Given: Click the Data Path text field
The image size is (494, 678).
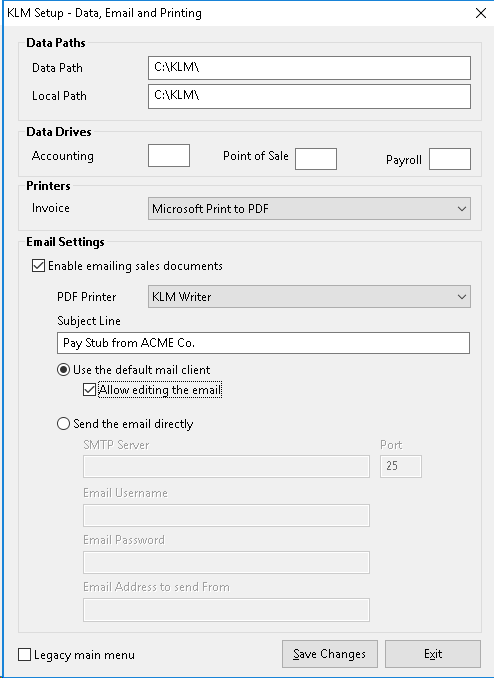Looking at the screenshot, I should (x=309, y=68).
